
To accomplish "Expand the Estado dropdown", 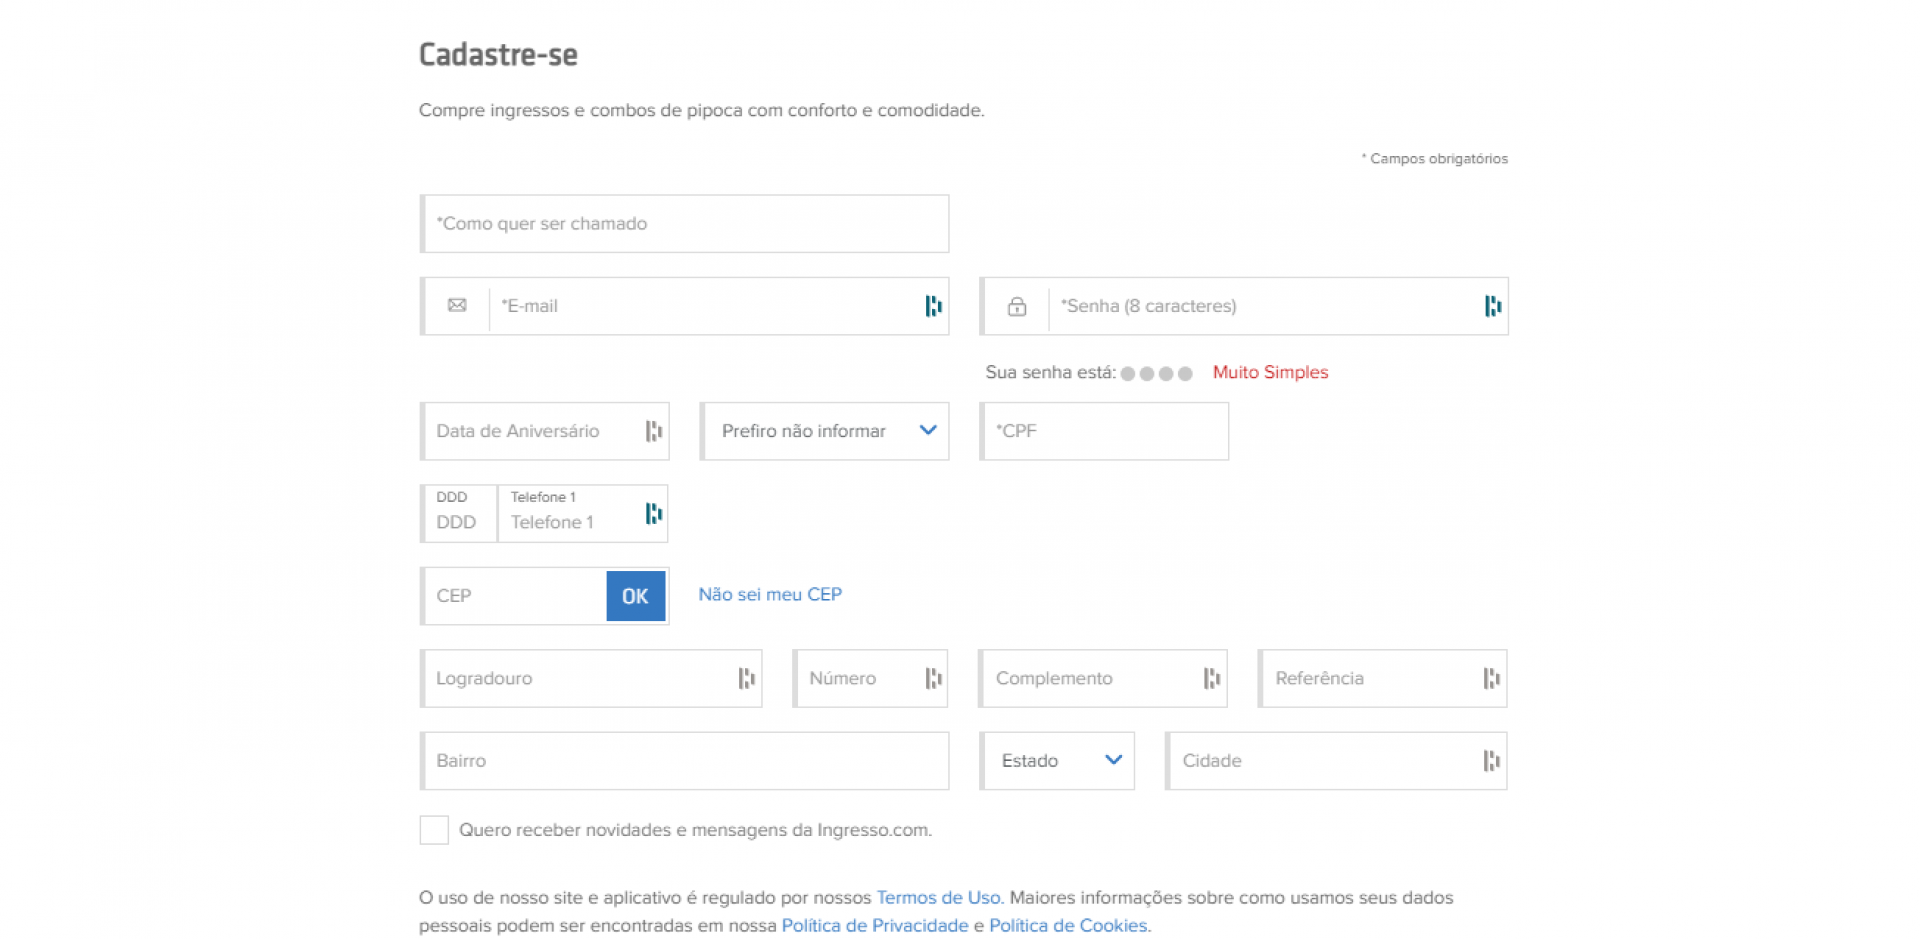I will tap(1058, 761).
